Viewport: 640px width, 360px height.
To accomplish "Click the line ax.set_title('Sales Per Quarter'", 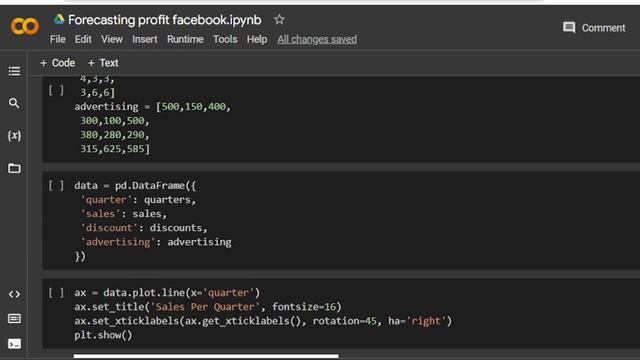I will point(208,307).
